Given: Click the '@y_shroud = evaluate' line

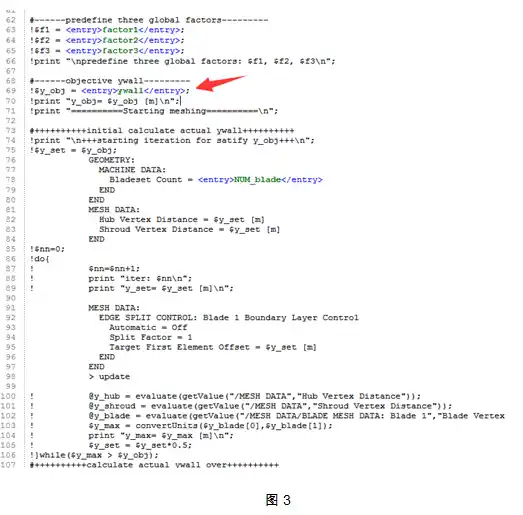Looking at the screenshot, I should coord(270,406).
